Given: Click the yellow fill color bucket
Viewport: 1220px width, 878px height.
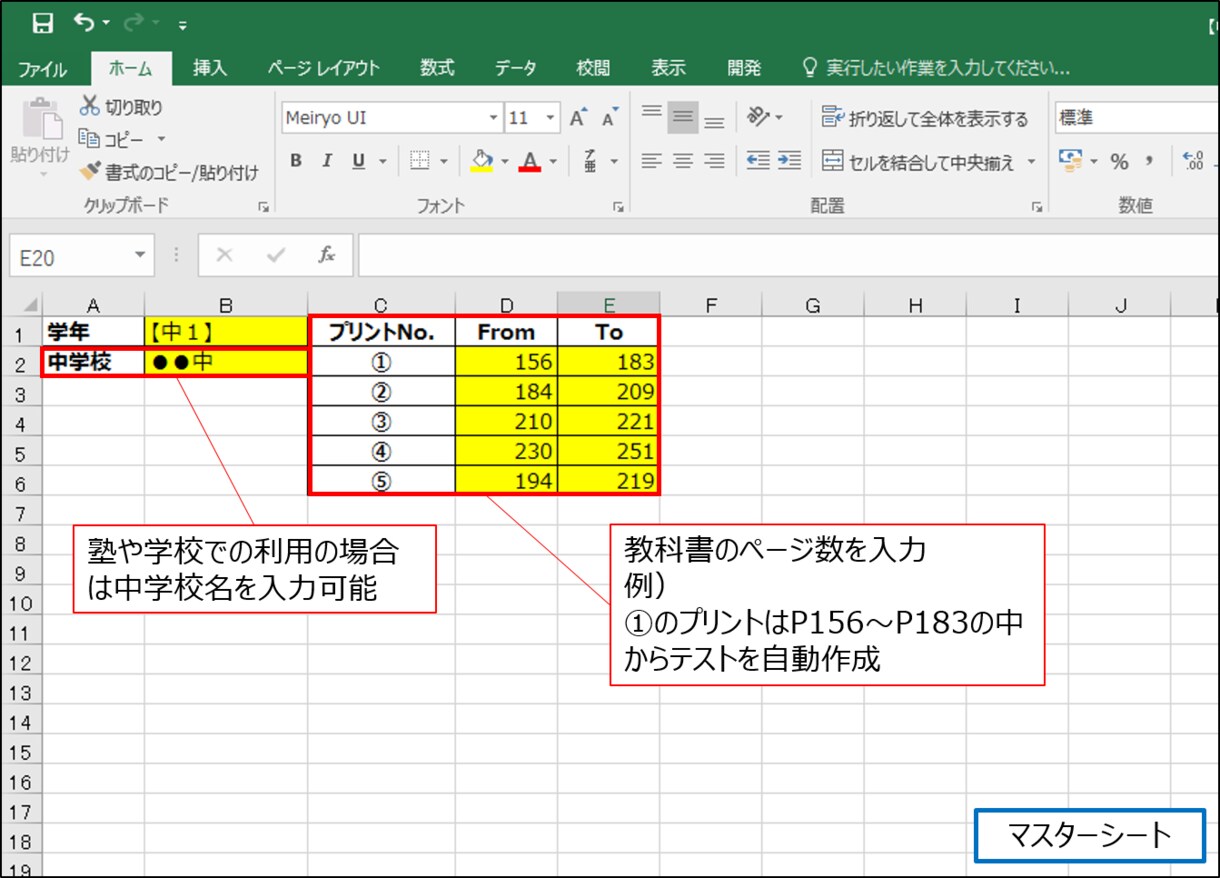Looking at the screenshot, I should click(482, 161).
